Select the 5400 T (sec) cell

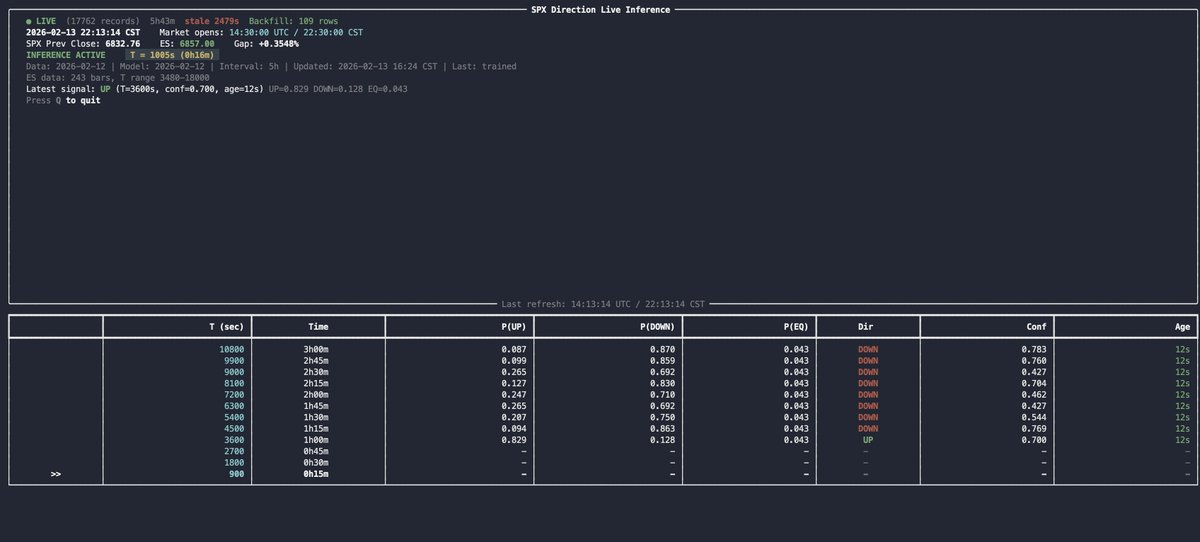(x=234, y=417)
